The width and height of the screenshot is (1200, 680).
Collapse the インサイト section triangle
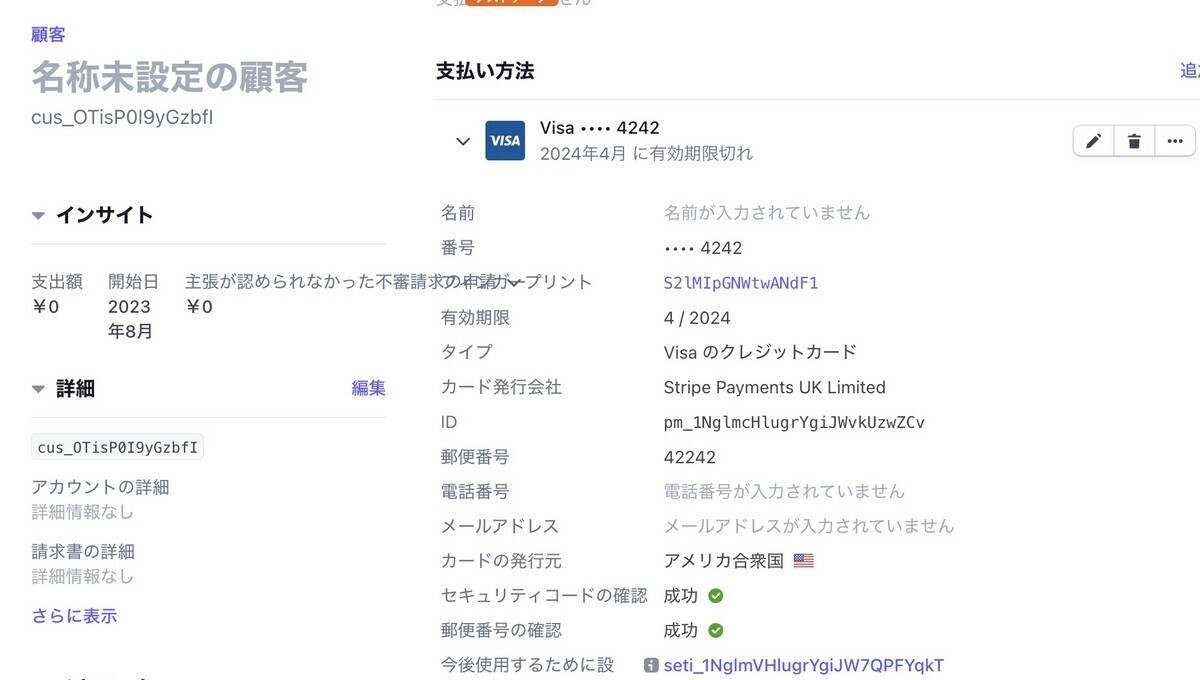[x=38, y=215]
